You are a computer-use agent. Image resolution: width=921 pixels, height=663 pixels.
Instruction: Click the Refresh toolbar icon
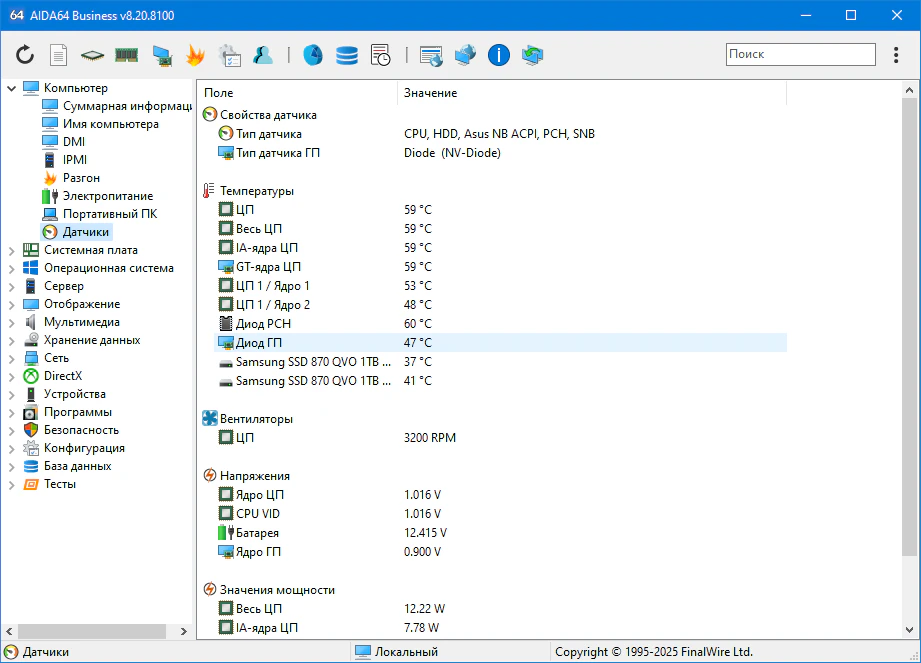(x=25, y=55)
